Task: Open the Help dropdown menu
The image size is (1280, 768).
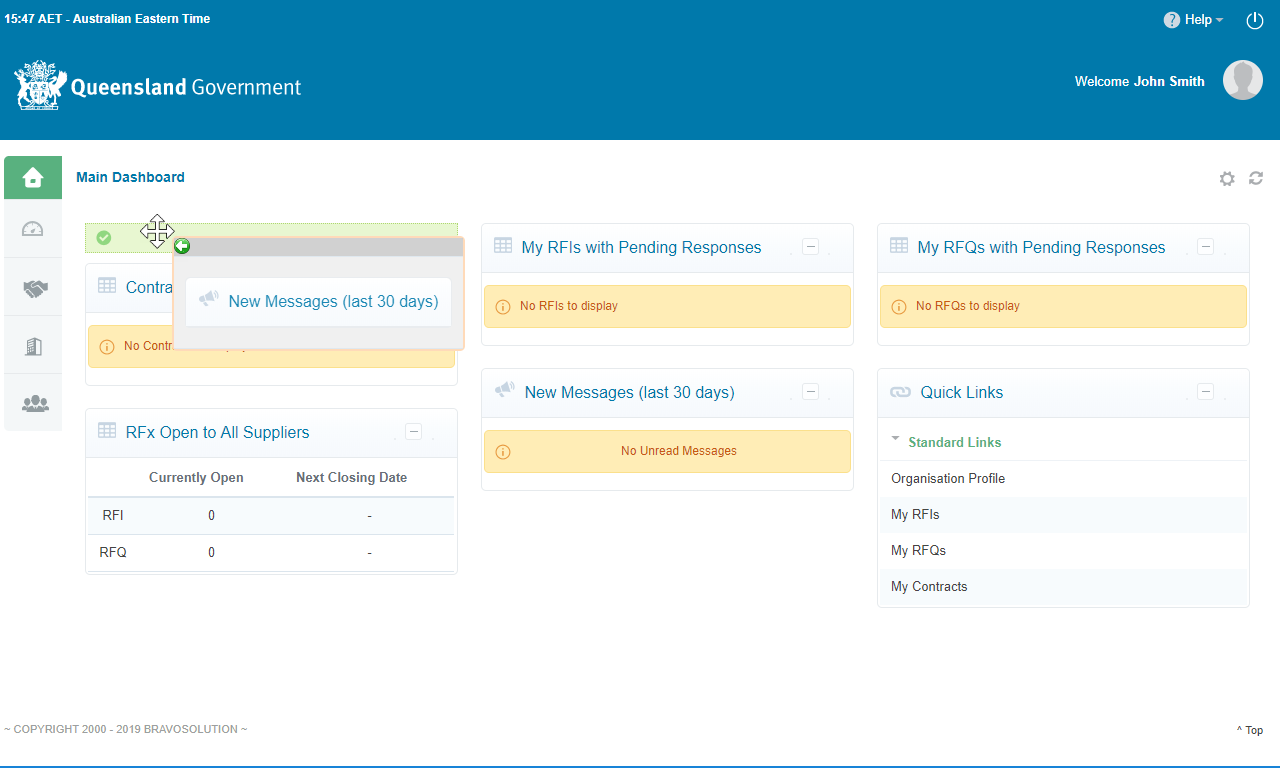Action: [x=1194, y=20]
